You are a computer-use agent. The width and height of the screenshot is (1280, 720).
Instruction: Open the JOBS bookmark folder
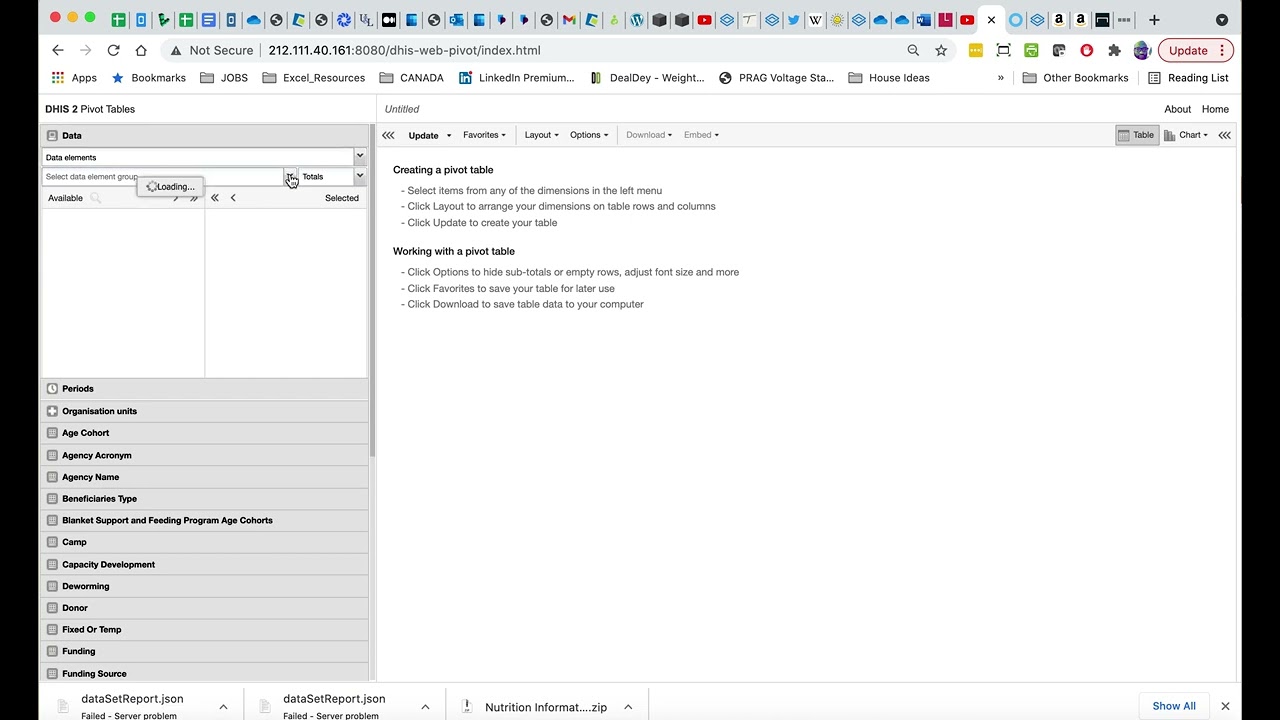tap(224, 78)
